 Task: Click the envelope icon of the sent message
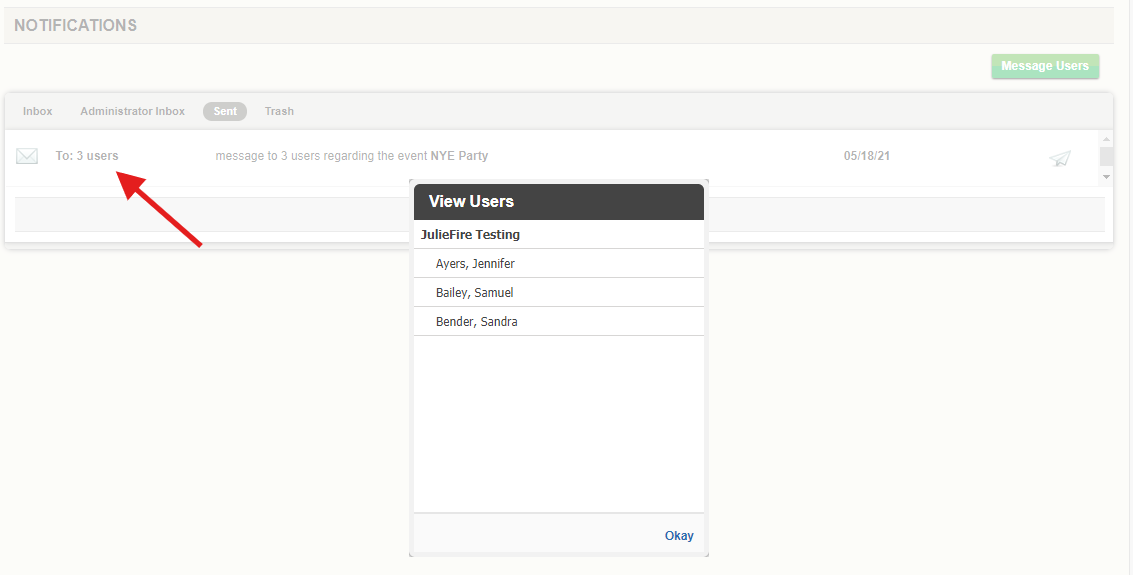[x=27, y=156]
